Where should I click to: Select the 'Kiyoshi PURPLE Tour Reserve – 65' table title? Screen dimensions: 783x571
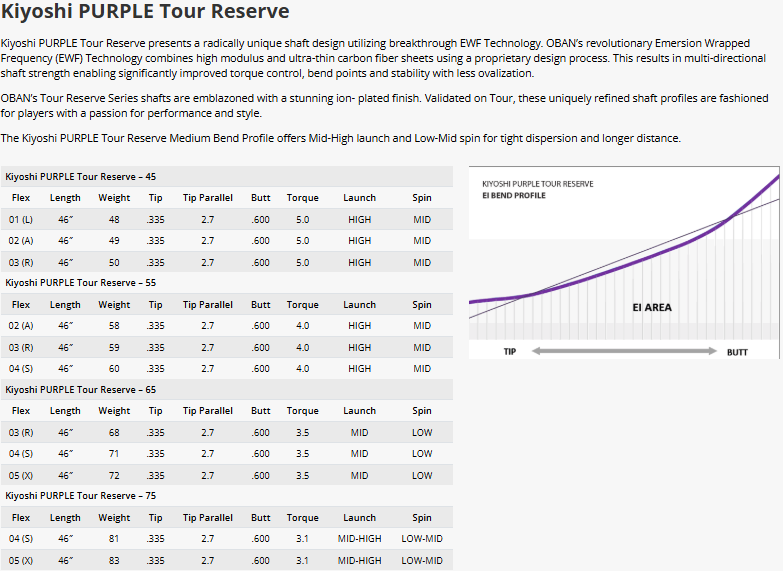pyautogui.click(x=80, y=390)
